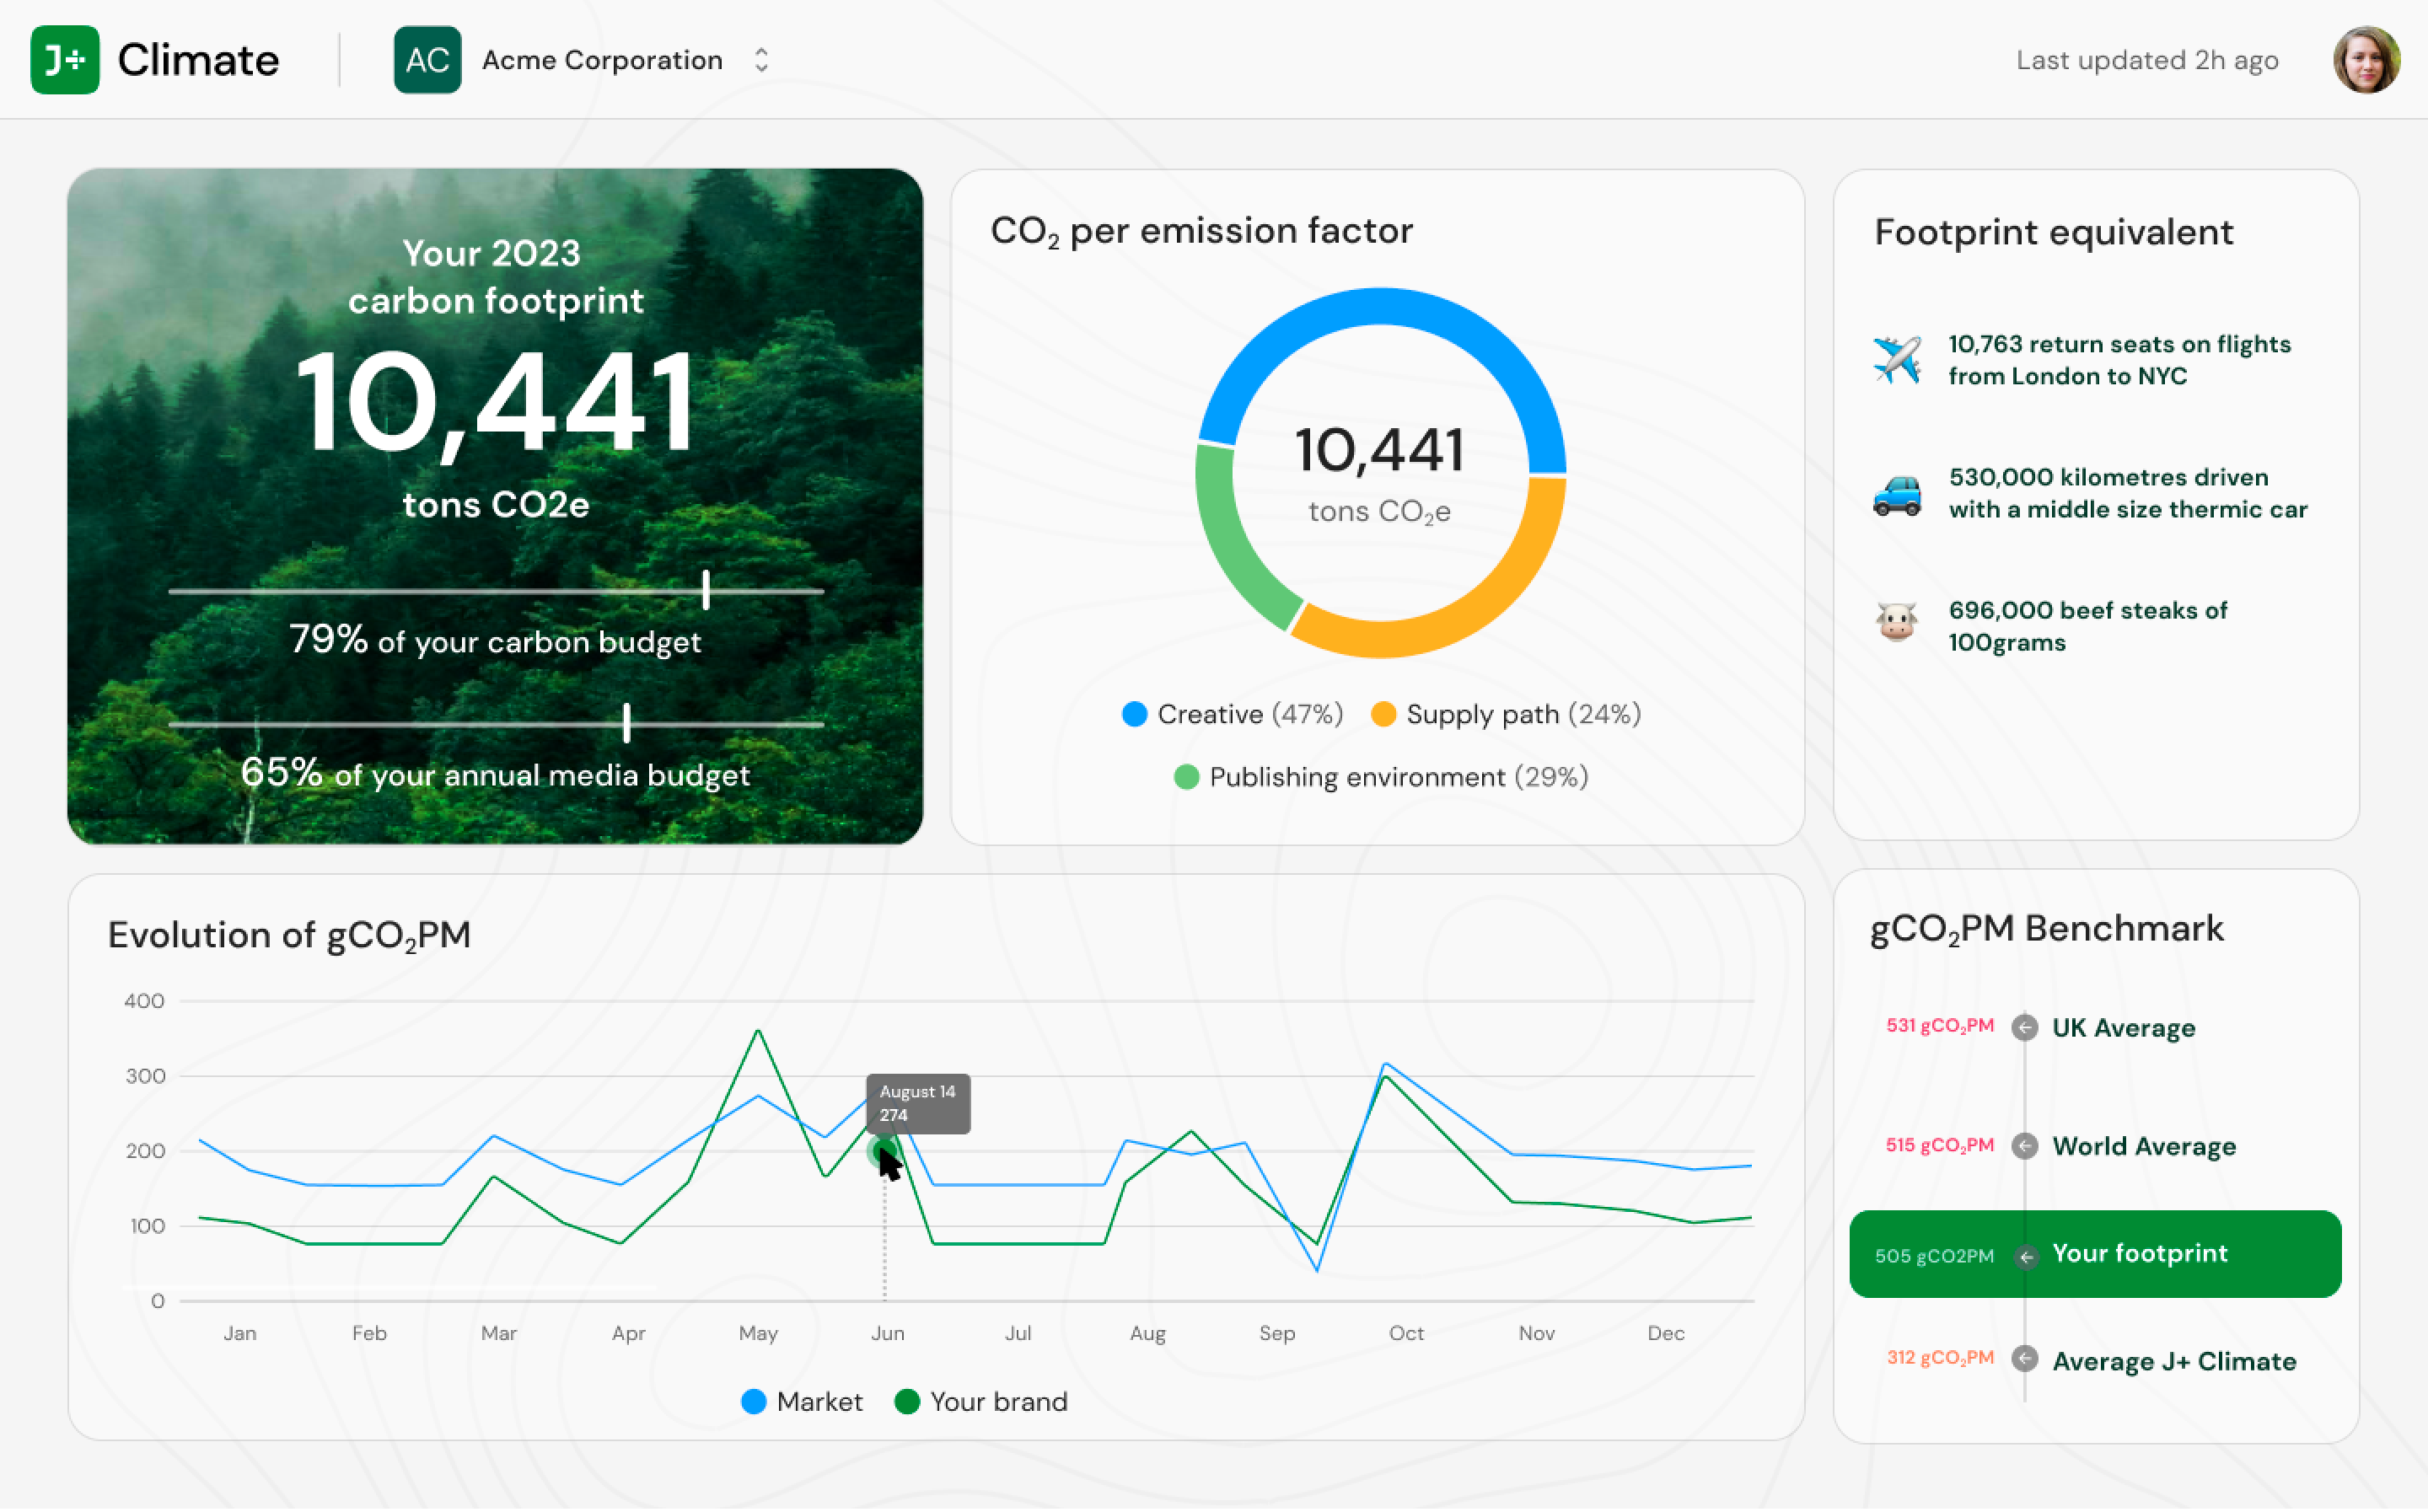Click the annual media budget slider handle
2428x1512 pixels.
[x=627, y=722]
